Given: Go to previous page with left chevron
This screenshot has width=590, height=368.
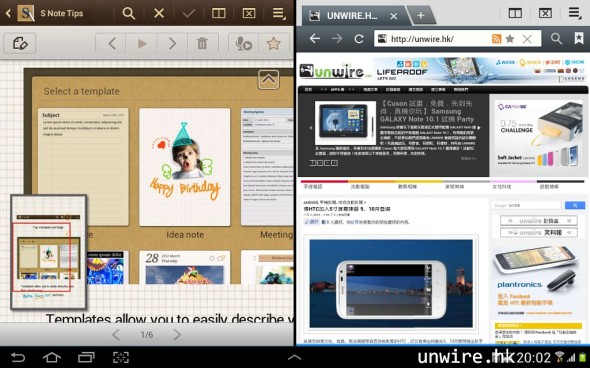Looking at the screenshot, I should coord(112,44).
